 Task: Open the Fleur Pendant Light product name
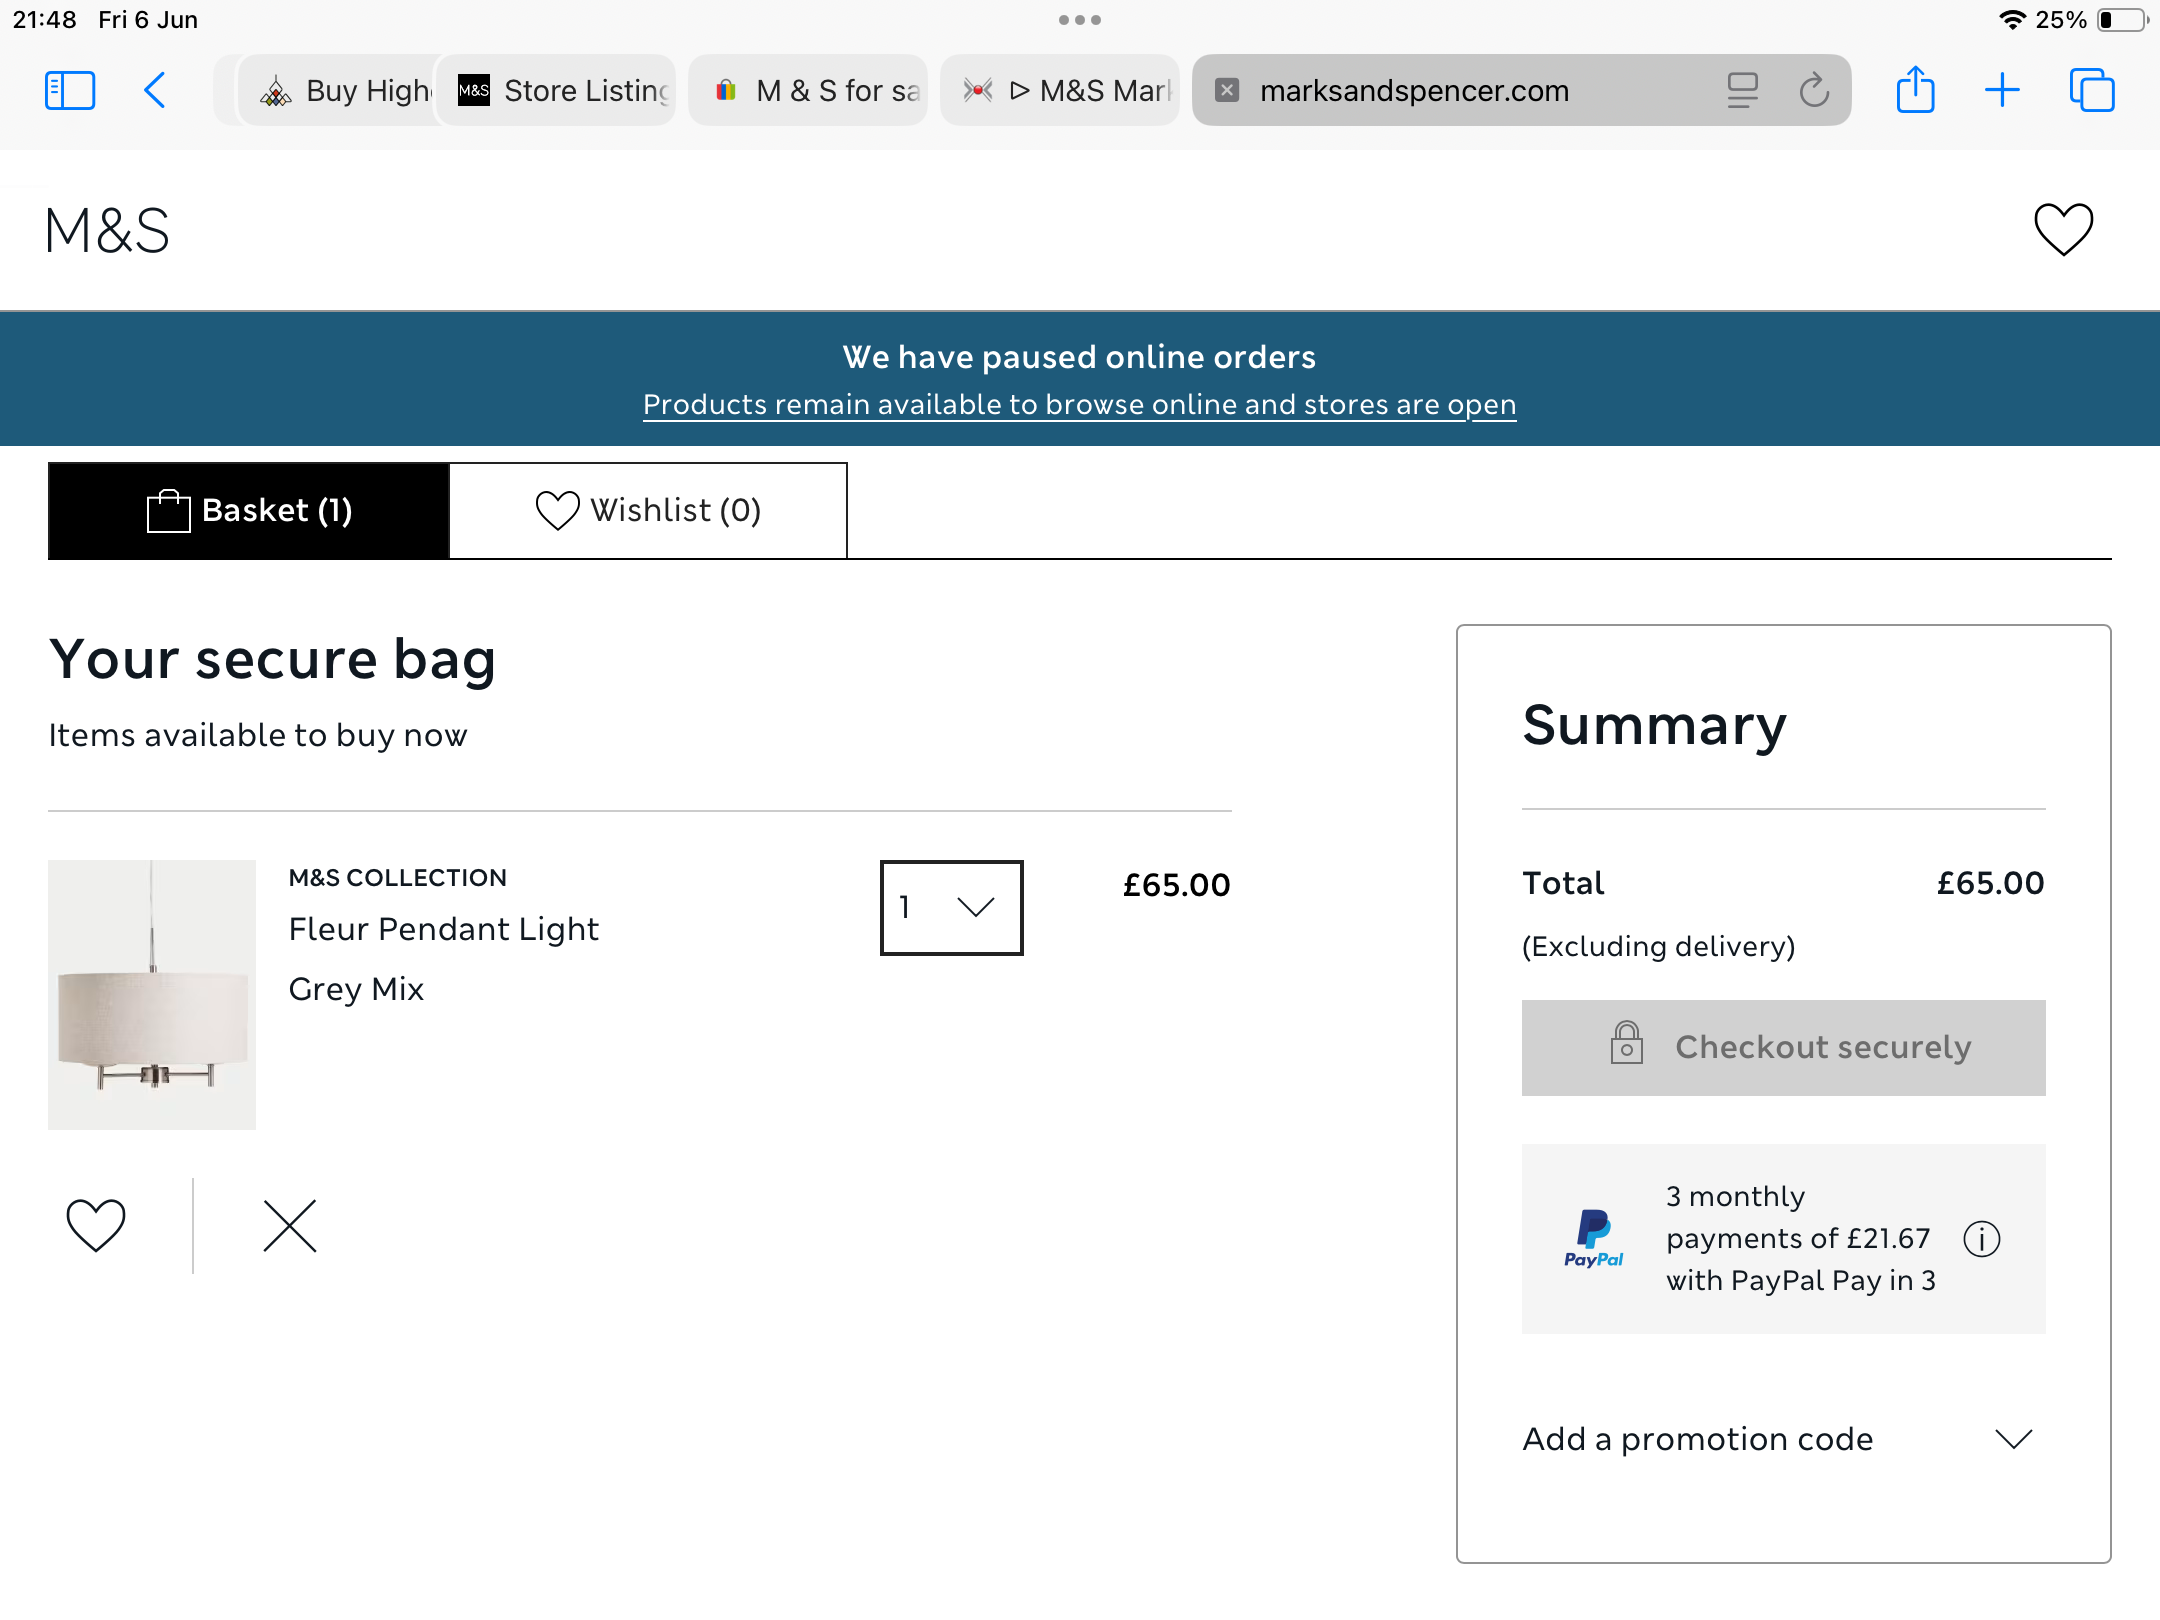click(x=444, y=929)
